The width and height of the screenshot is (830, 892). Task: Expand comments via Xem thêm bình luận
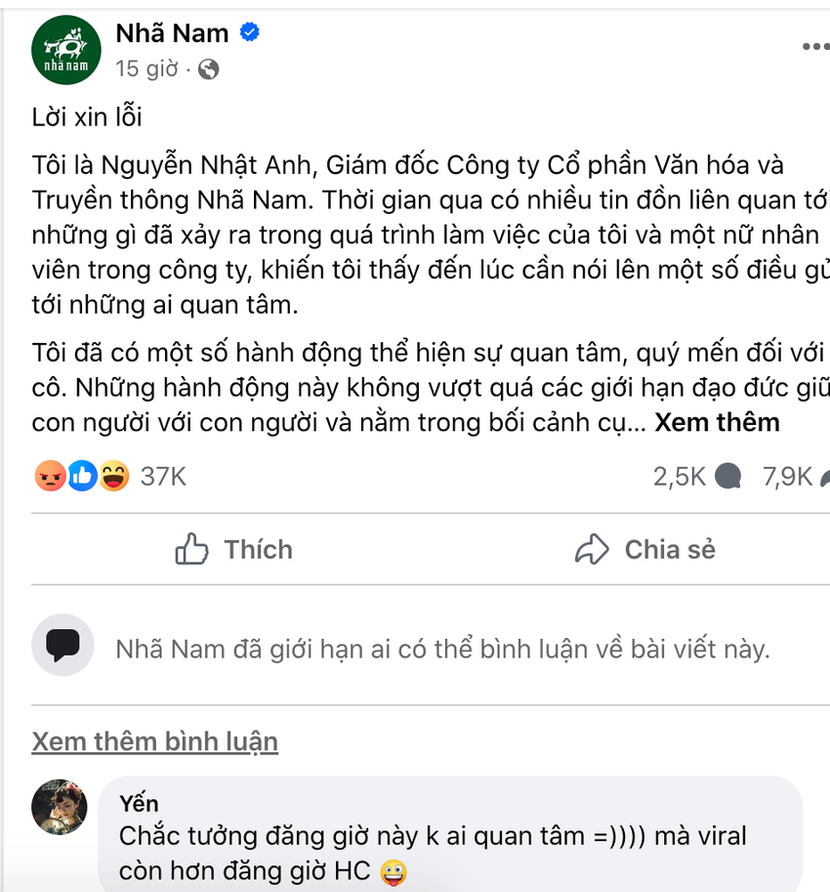pyautogui.click(x=153, y=741)
